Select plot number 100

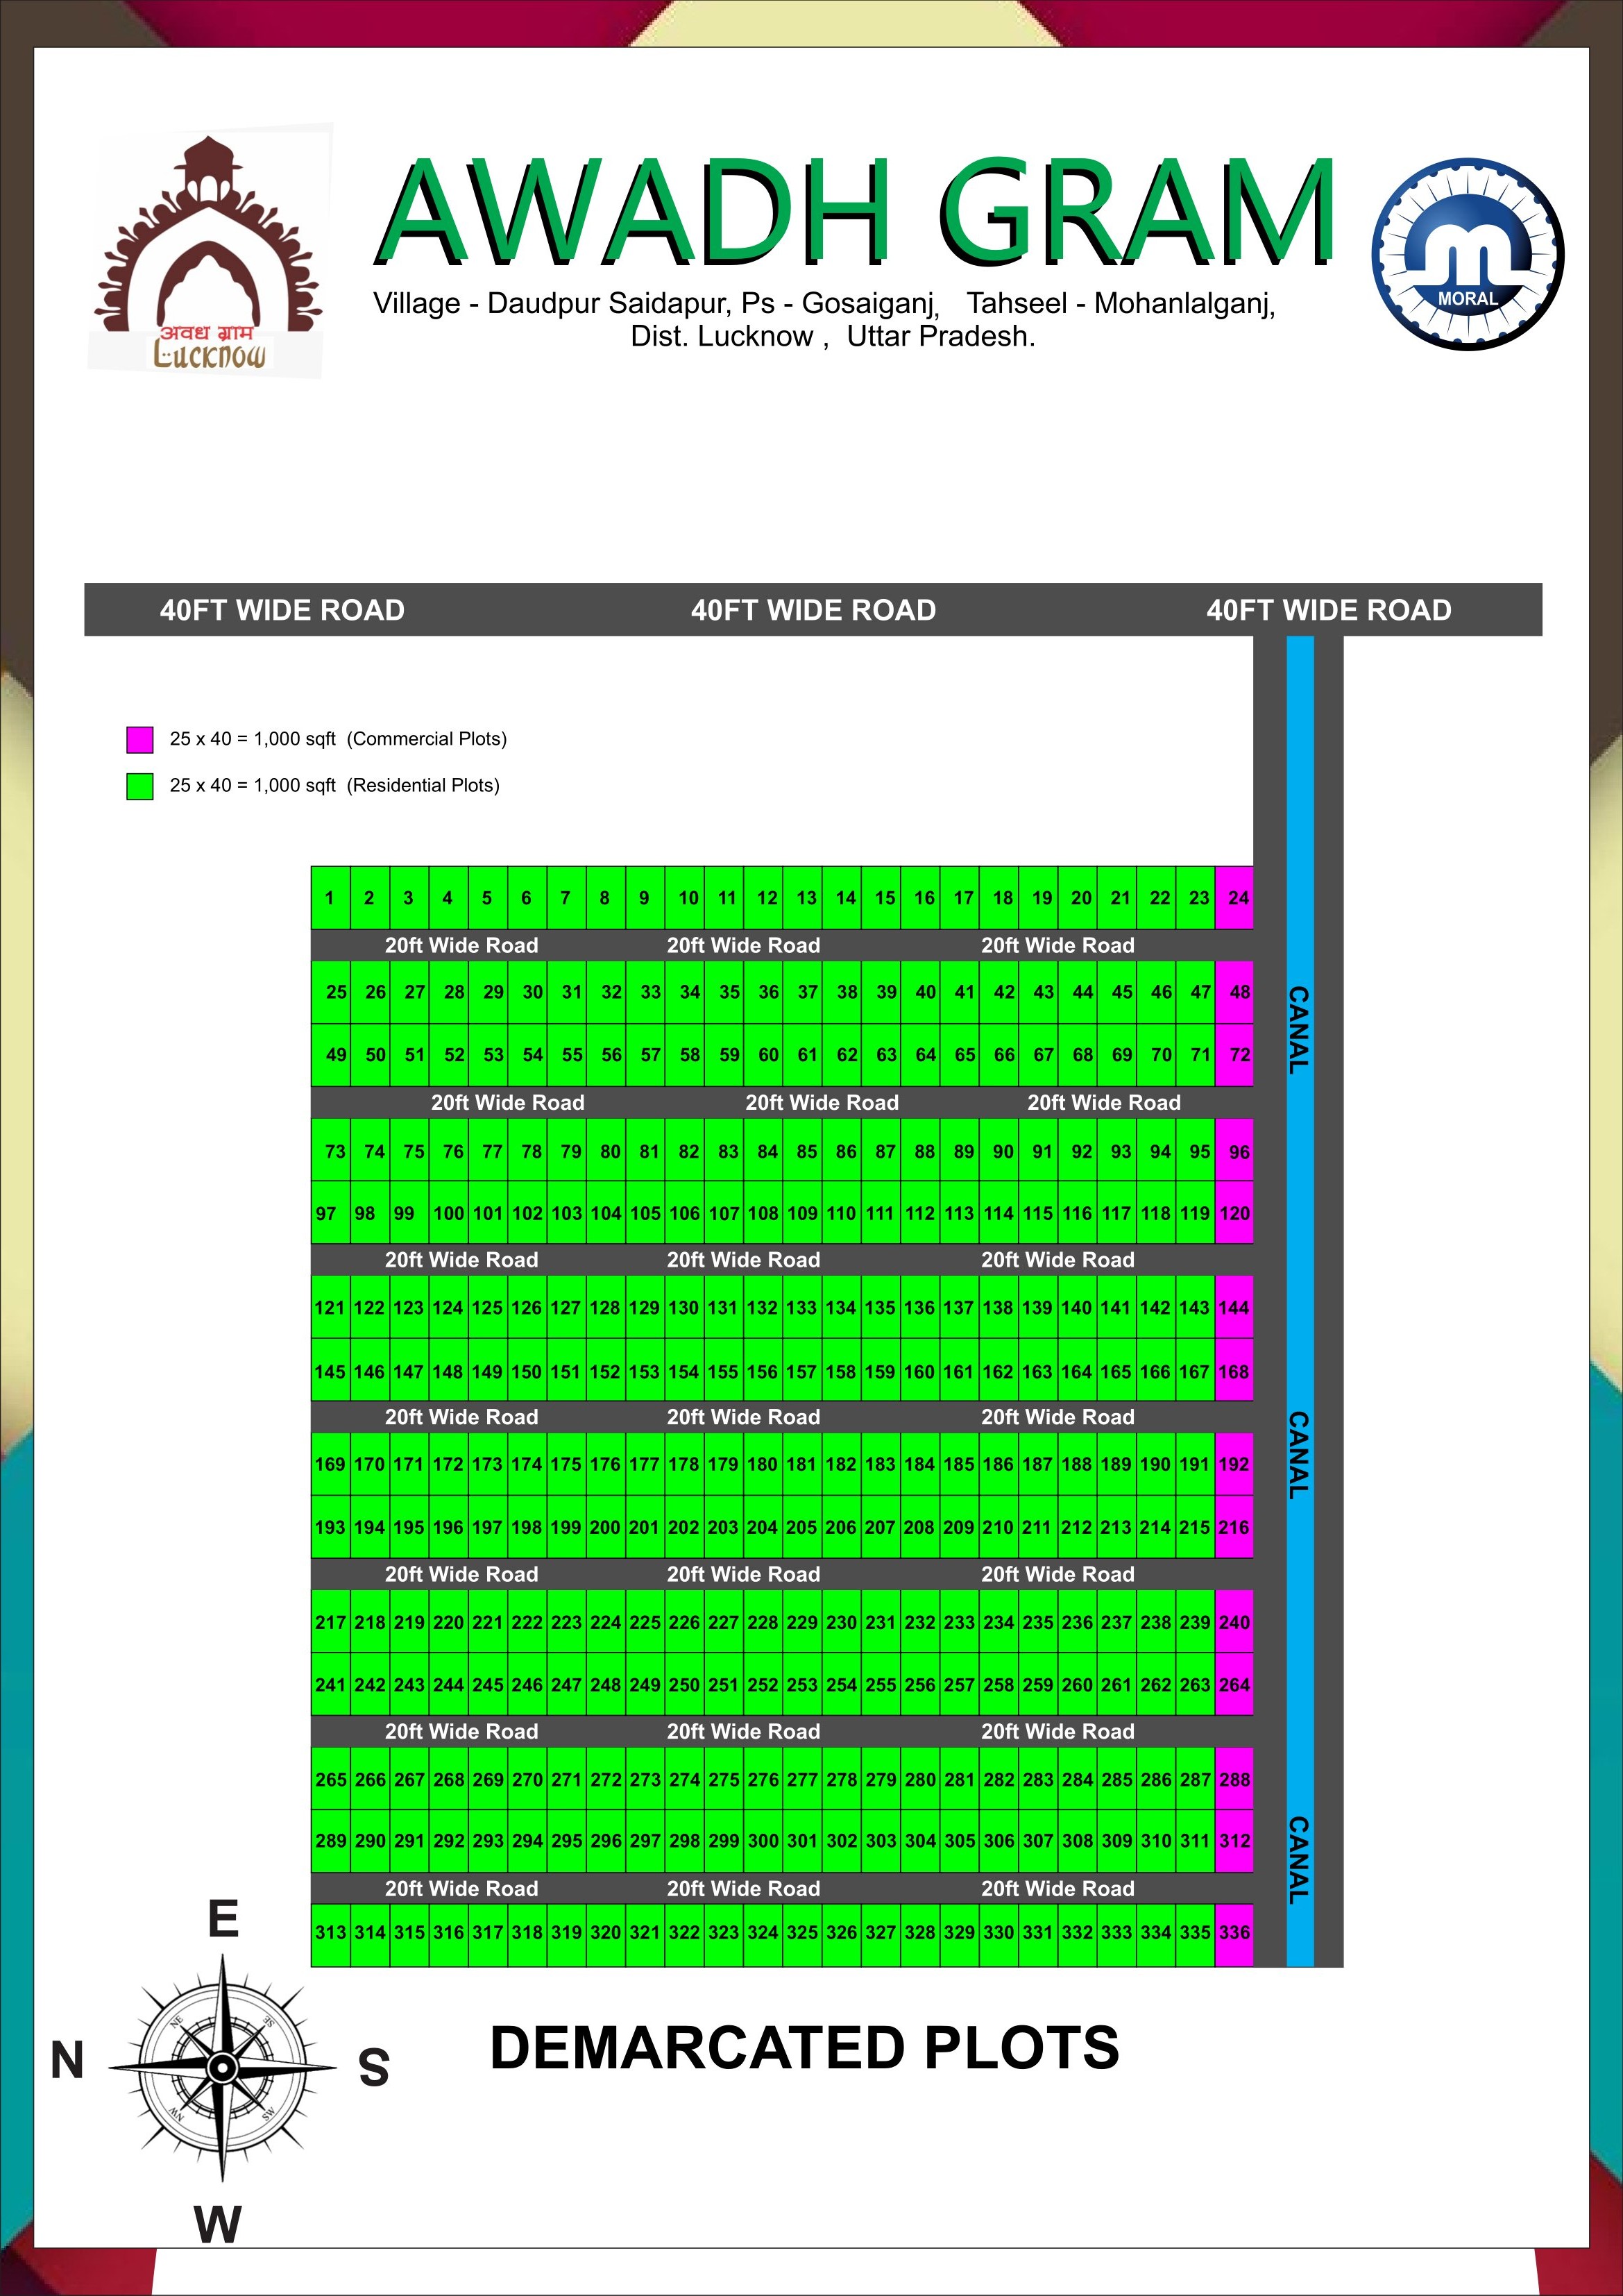(x=448, y=1213)
